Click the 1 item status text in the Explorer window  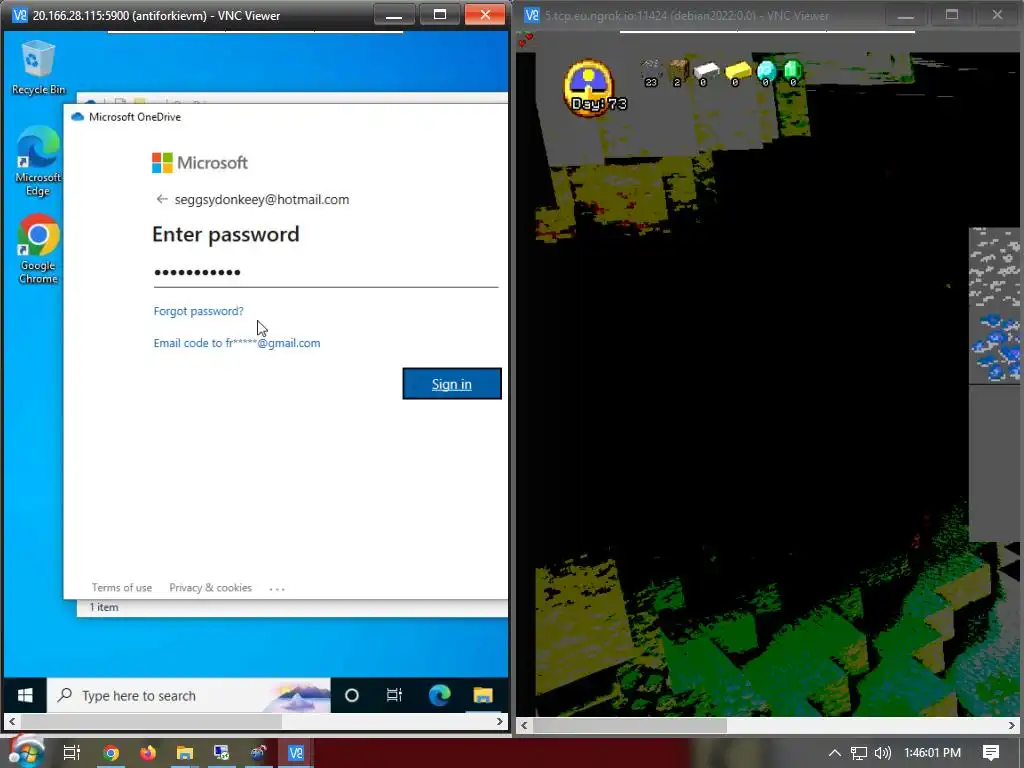104,607
